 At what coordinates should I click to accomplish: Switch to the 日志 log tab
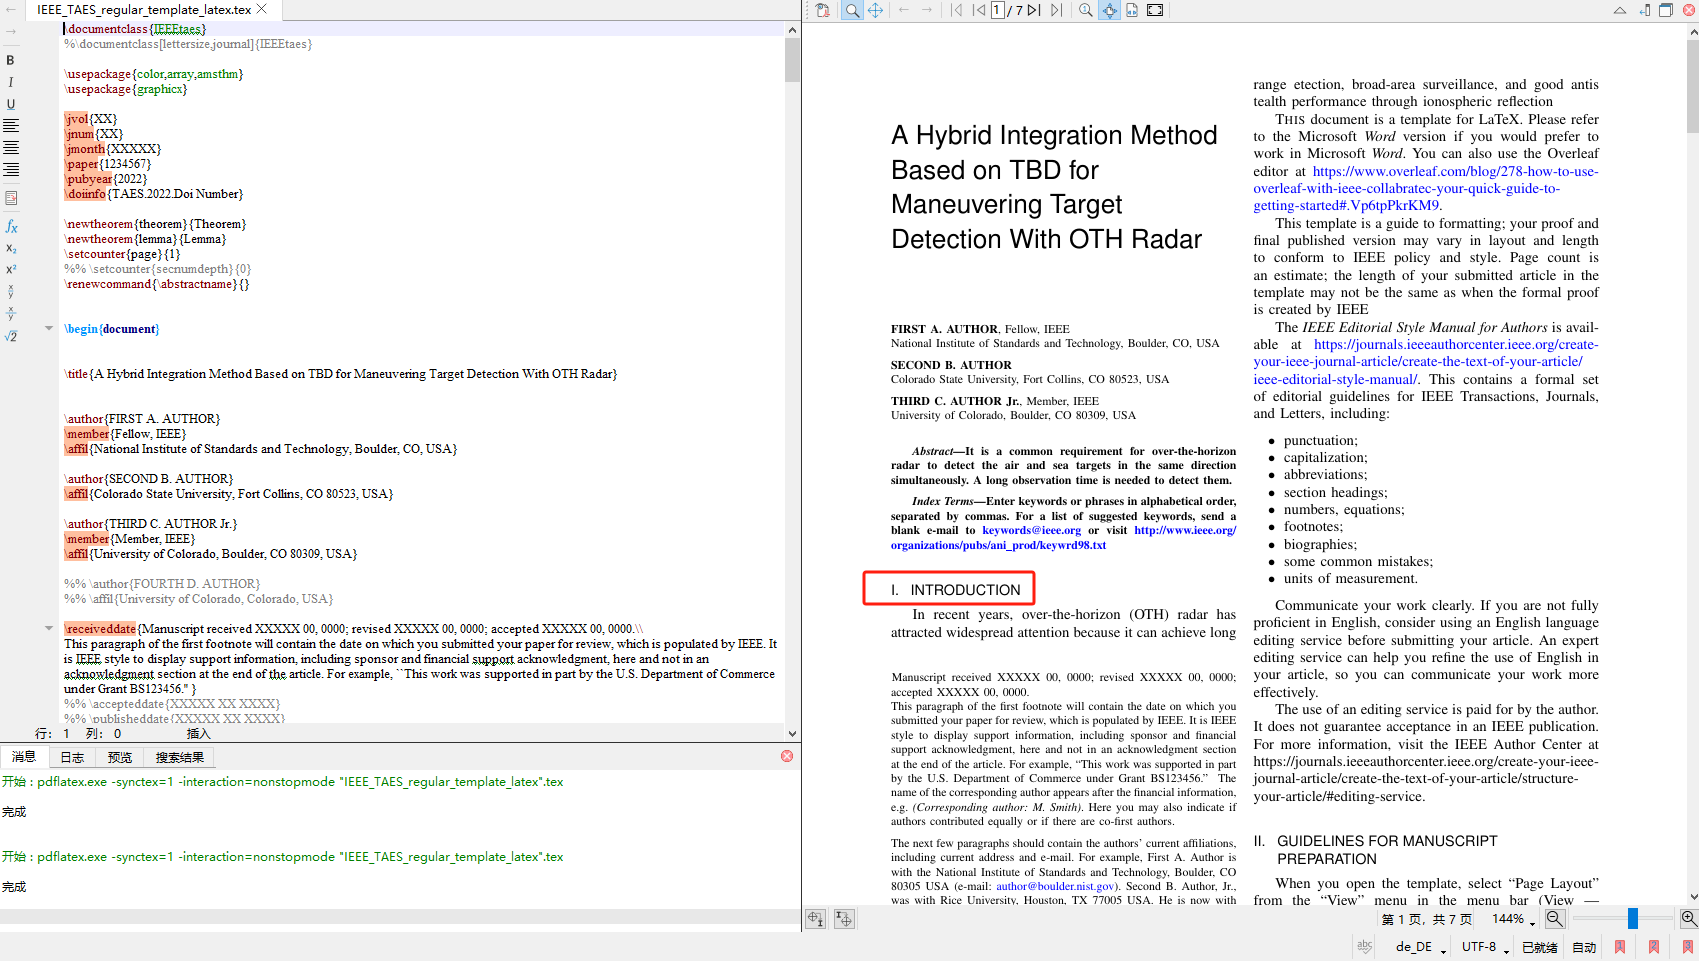(72, 757)
